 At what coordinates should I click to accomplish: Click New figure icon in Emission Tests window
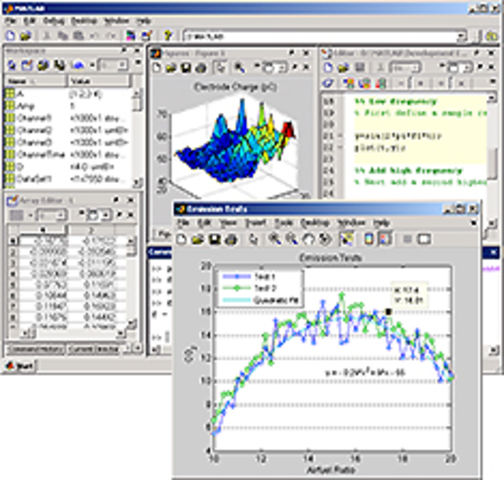181,239
